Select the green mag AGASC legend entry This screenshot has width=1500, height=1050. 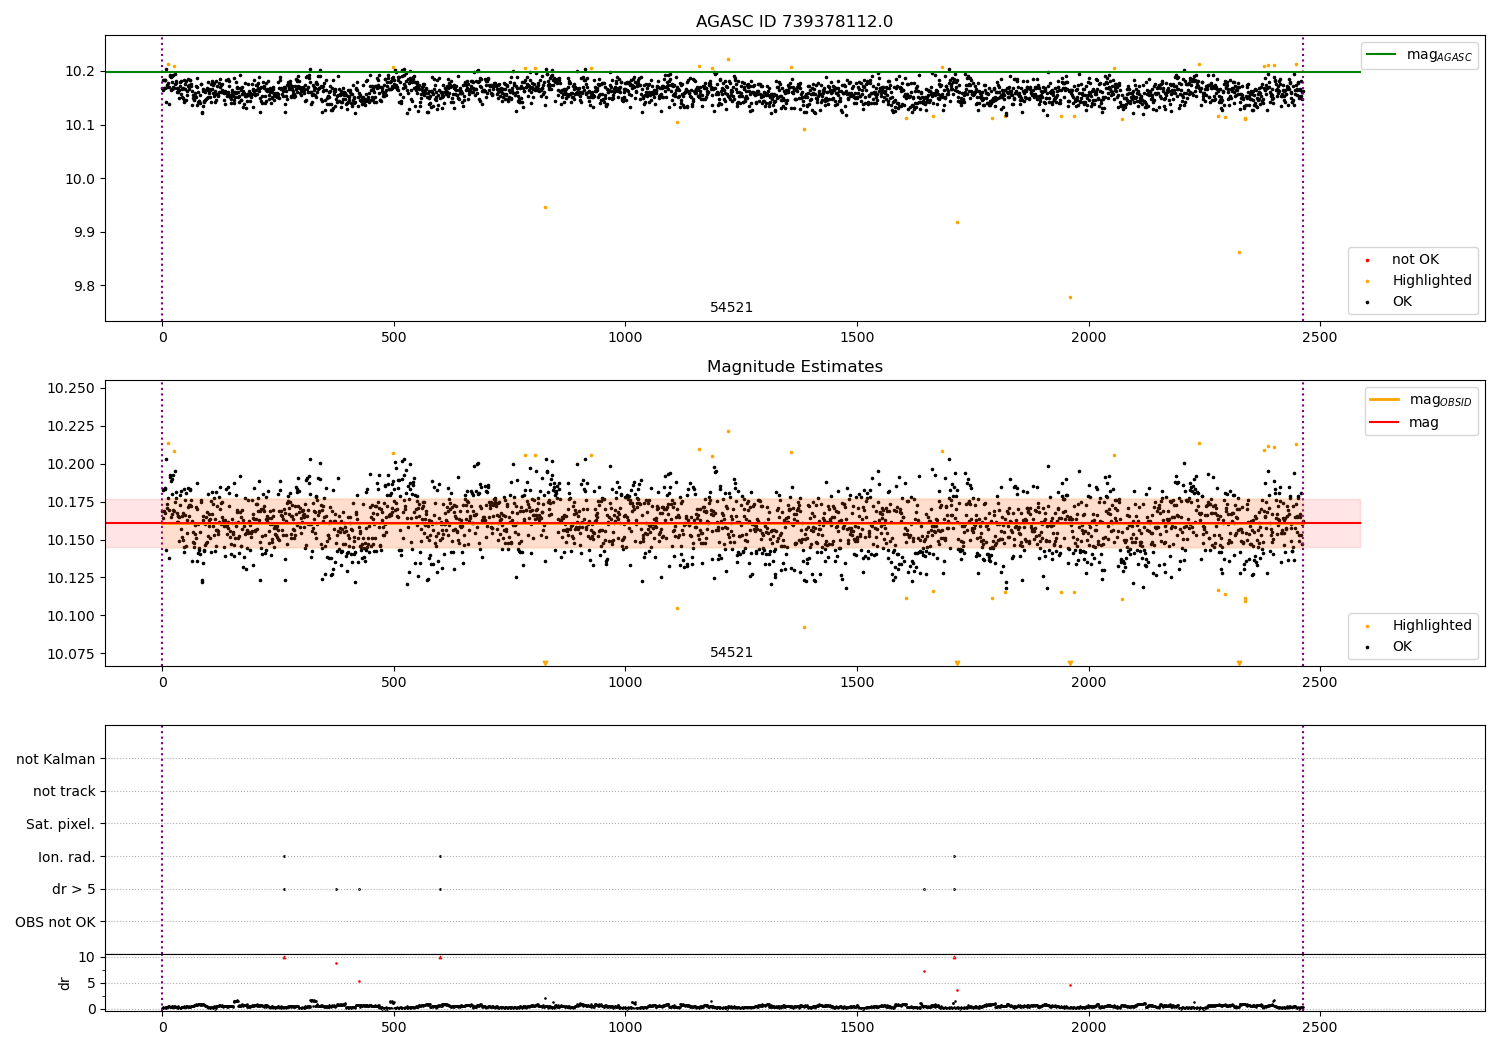point(1419,55)
